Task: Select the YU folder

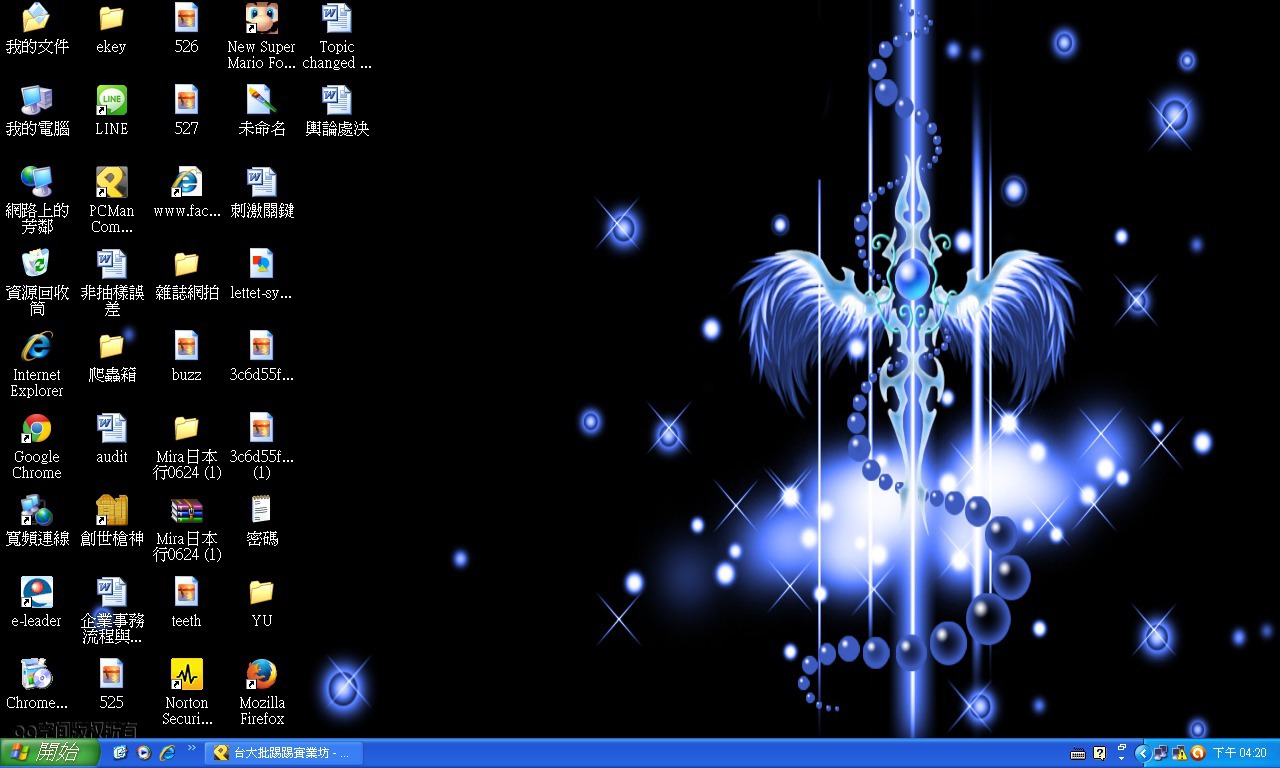Action: [x=262, y=592]
